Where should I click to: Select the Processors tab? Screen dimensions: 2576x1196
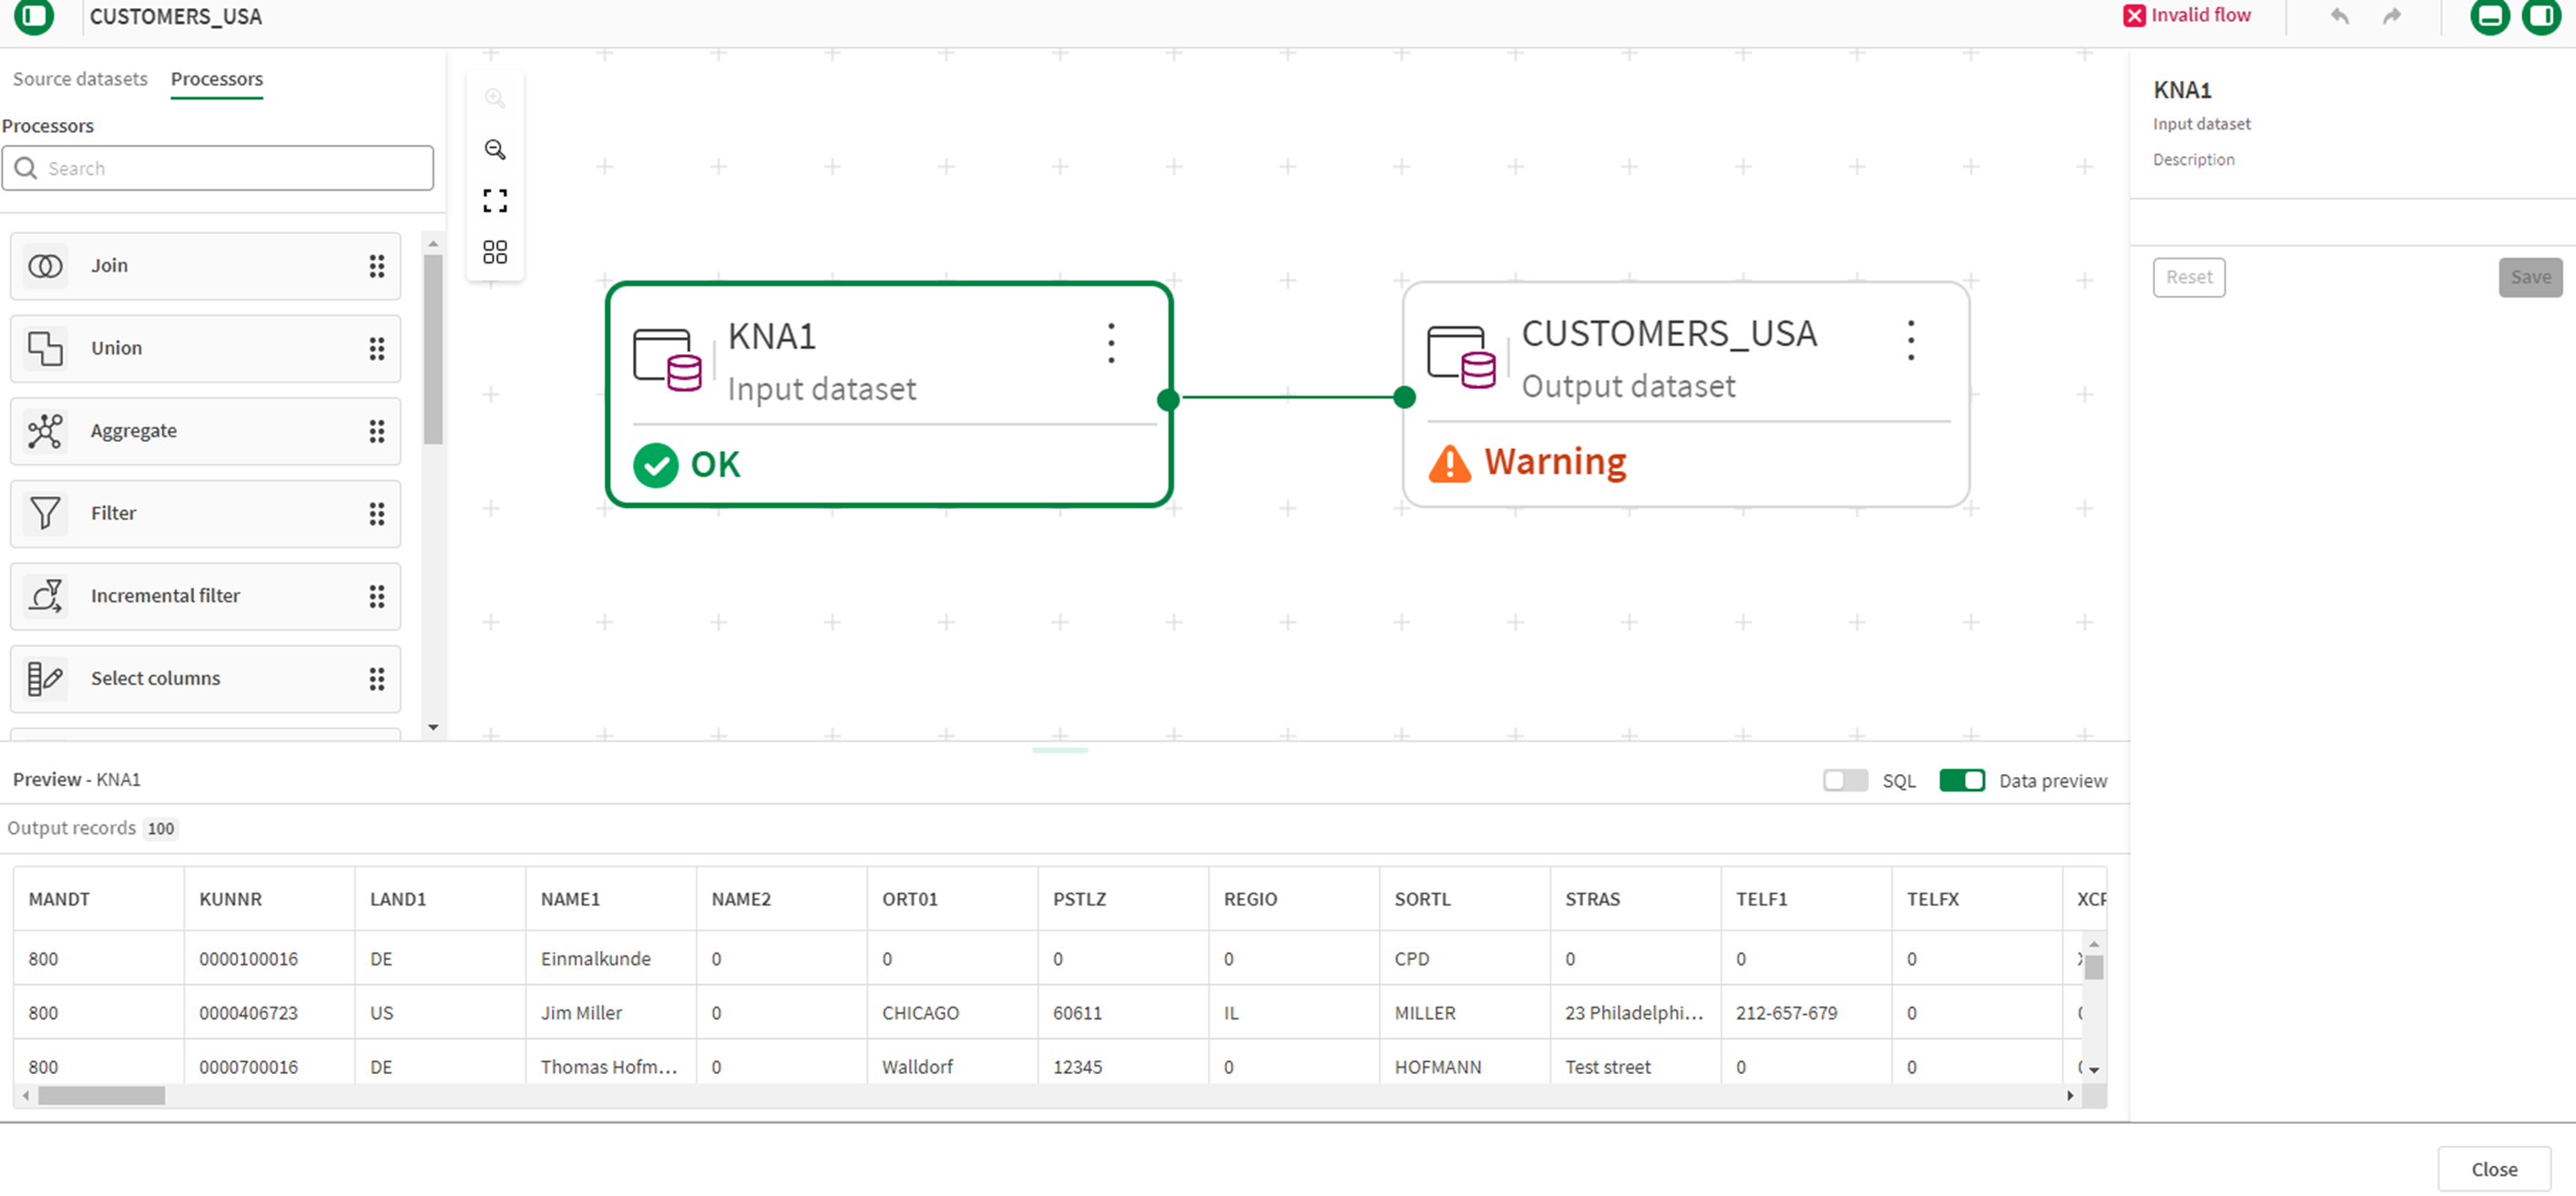click(216, 78)
